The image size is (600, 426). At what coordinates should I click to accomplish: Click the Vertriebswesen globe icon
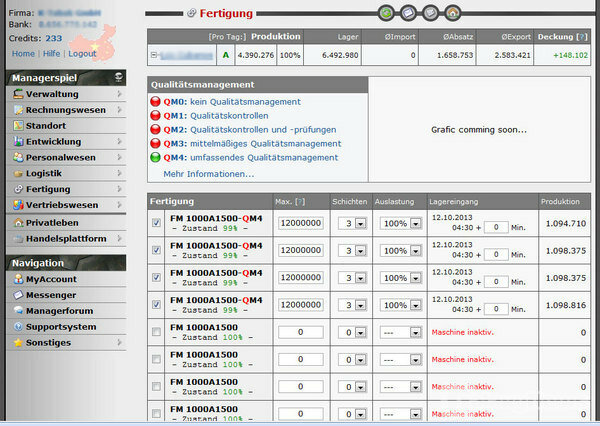click(18, 205)
